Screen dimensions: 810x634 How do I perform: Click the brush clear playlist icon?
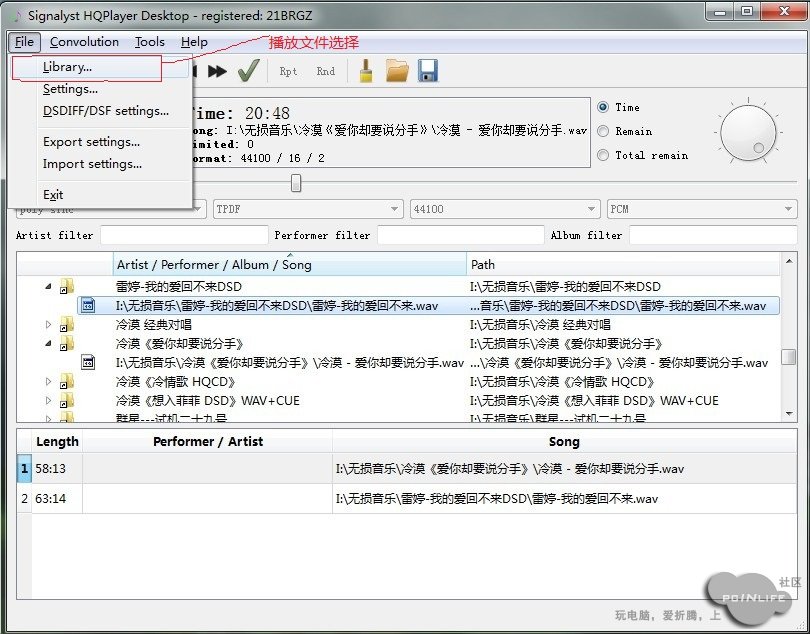(x=366, y=70)
